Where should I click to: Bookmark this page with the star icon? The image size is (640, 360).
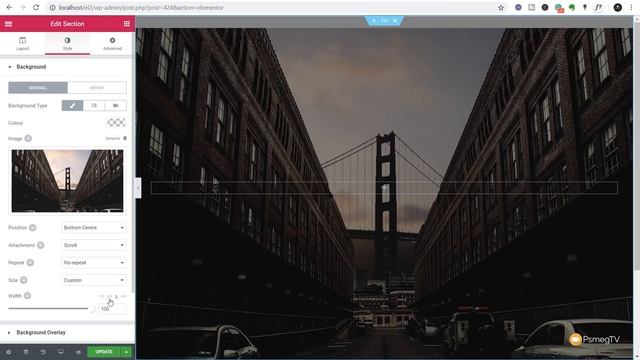(501, 8)
